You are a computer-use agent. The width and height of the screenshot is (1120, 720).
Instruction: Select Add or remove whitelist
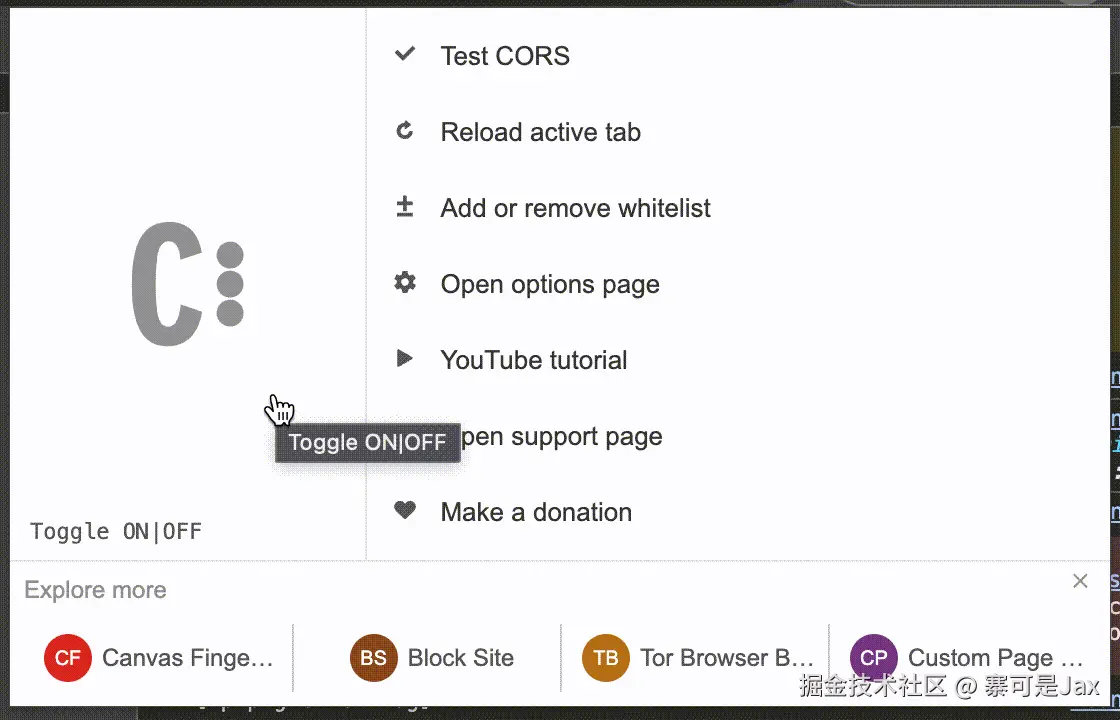coord(575,208)
